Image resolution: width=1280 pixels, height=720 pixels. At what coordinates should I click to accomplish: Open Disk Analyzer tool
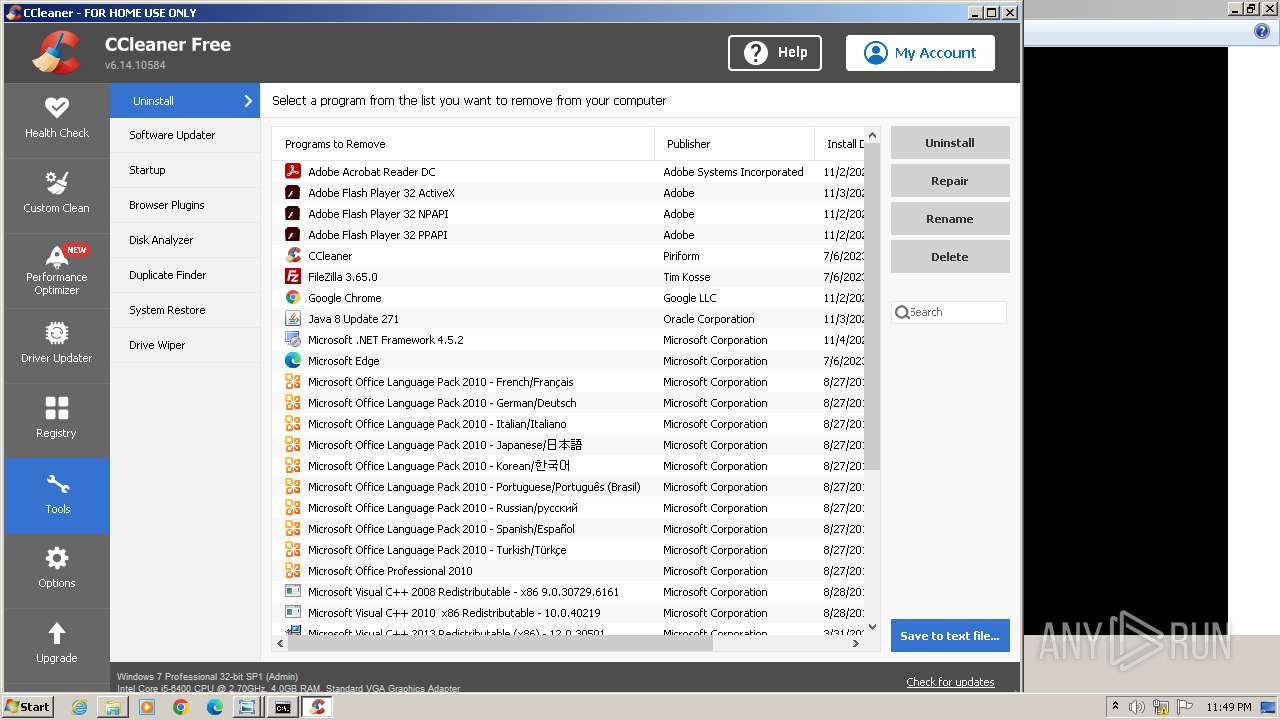[185, 240]
